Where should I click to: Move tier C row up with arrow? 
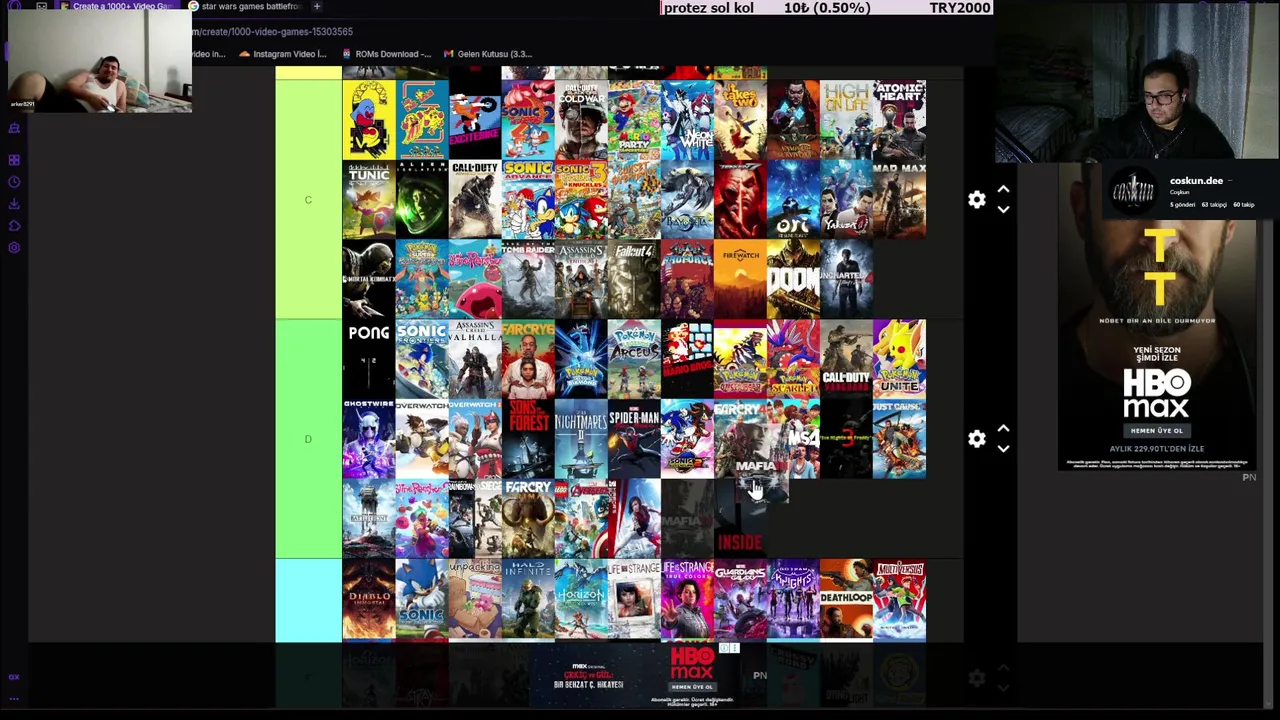point(1003,190)
